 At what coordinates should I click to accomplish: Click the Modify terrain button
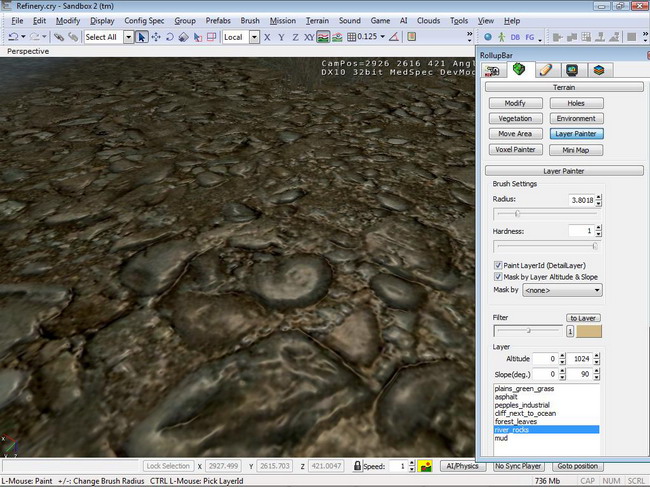coord(515,103)
